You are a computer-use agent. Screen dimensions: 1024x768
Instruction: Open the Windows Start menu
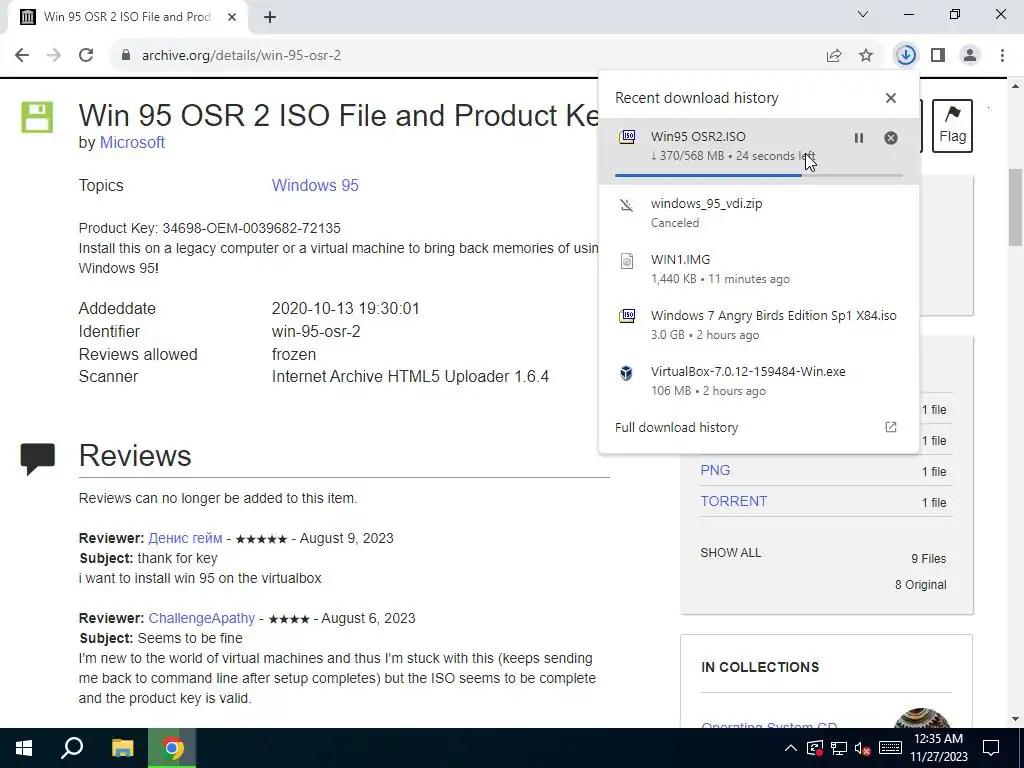point(24,748)
